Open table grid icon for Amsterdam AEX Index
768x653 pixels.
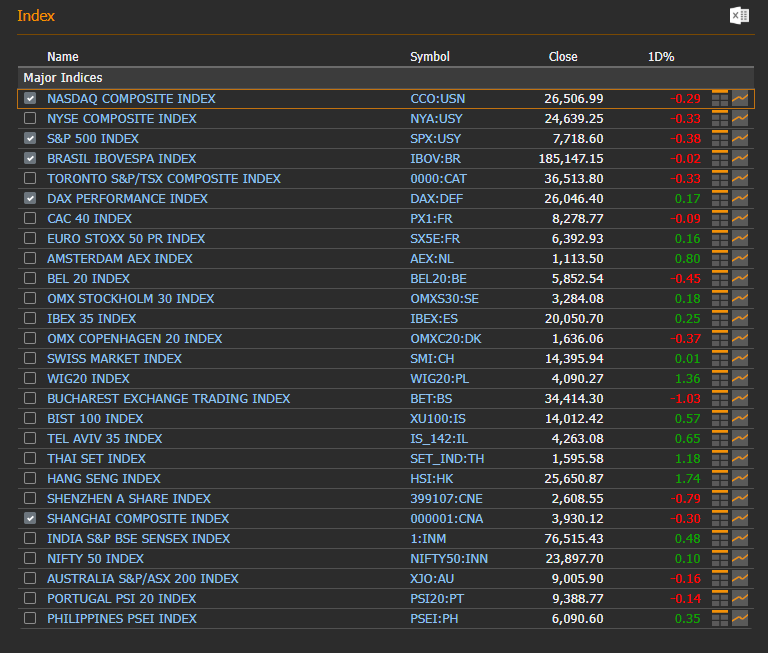click(x=720, y=259)
